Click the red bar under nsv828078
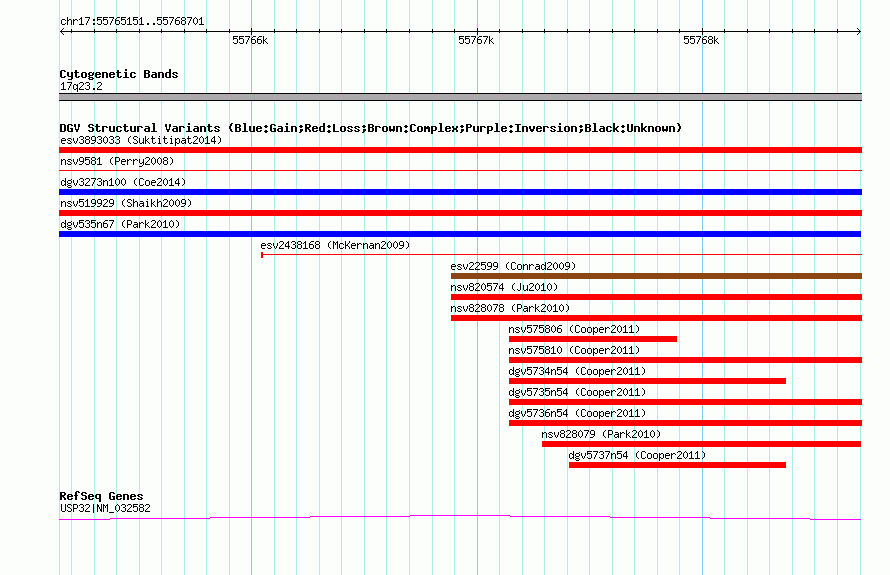Viewport: 890px width, 575px height. (x=656, y=318)
